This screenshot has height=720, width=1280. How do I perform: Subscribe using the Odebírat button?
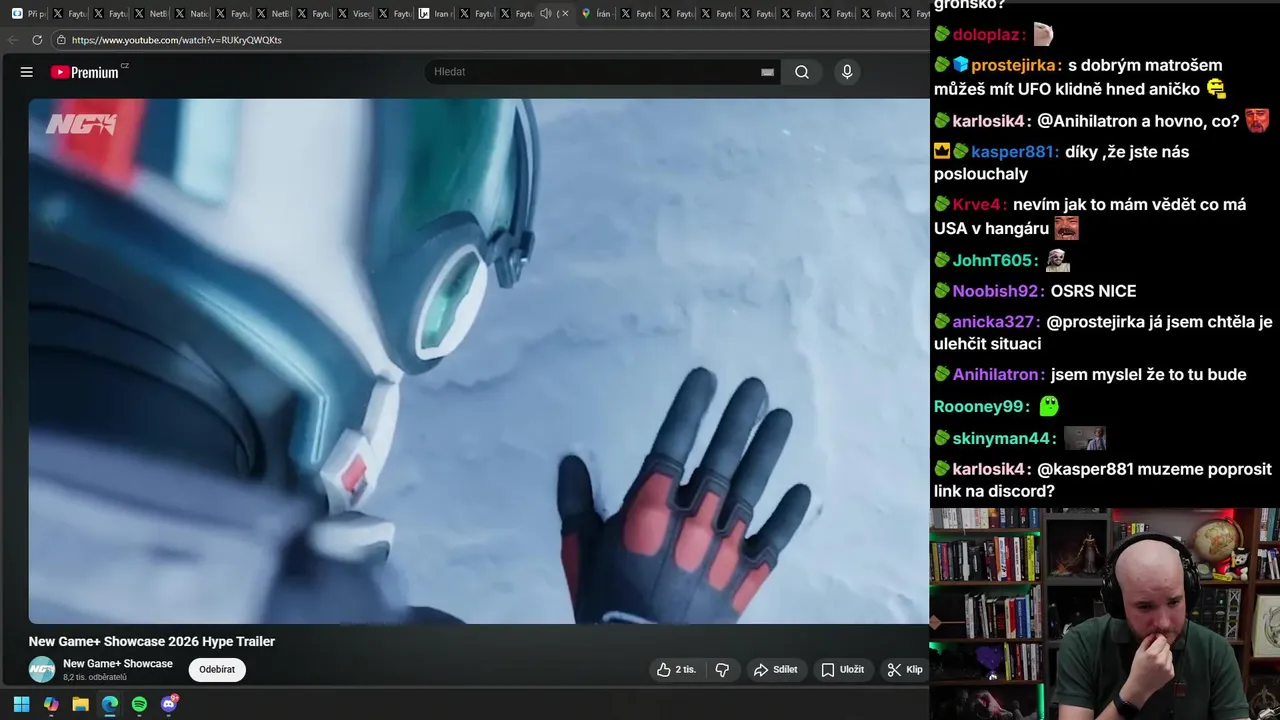point(217,670)
